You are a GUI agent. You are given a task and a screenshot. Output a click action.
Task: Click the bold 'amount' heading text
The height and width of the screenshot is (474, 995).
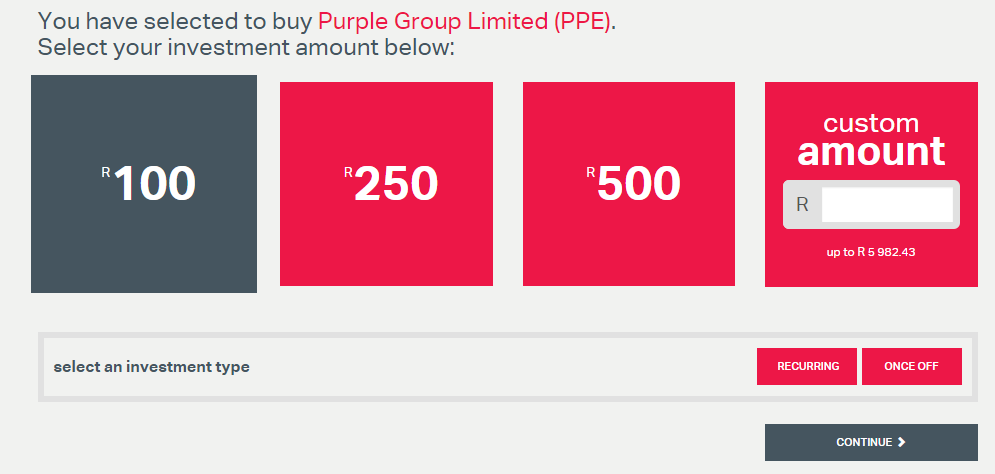[x=871, y=151]
